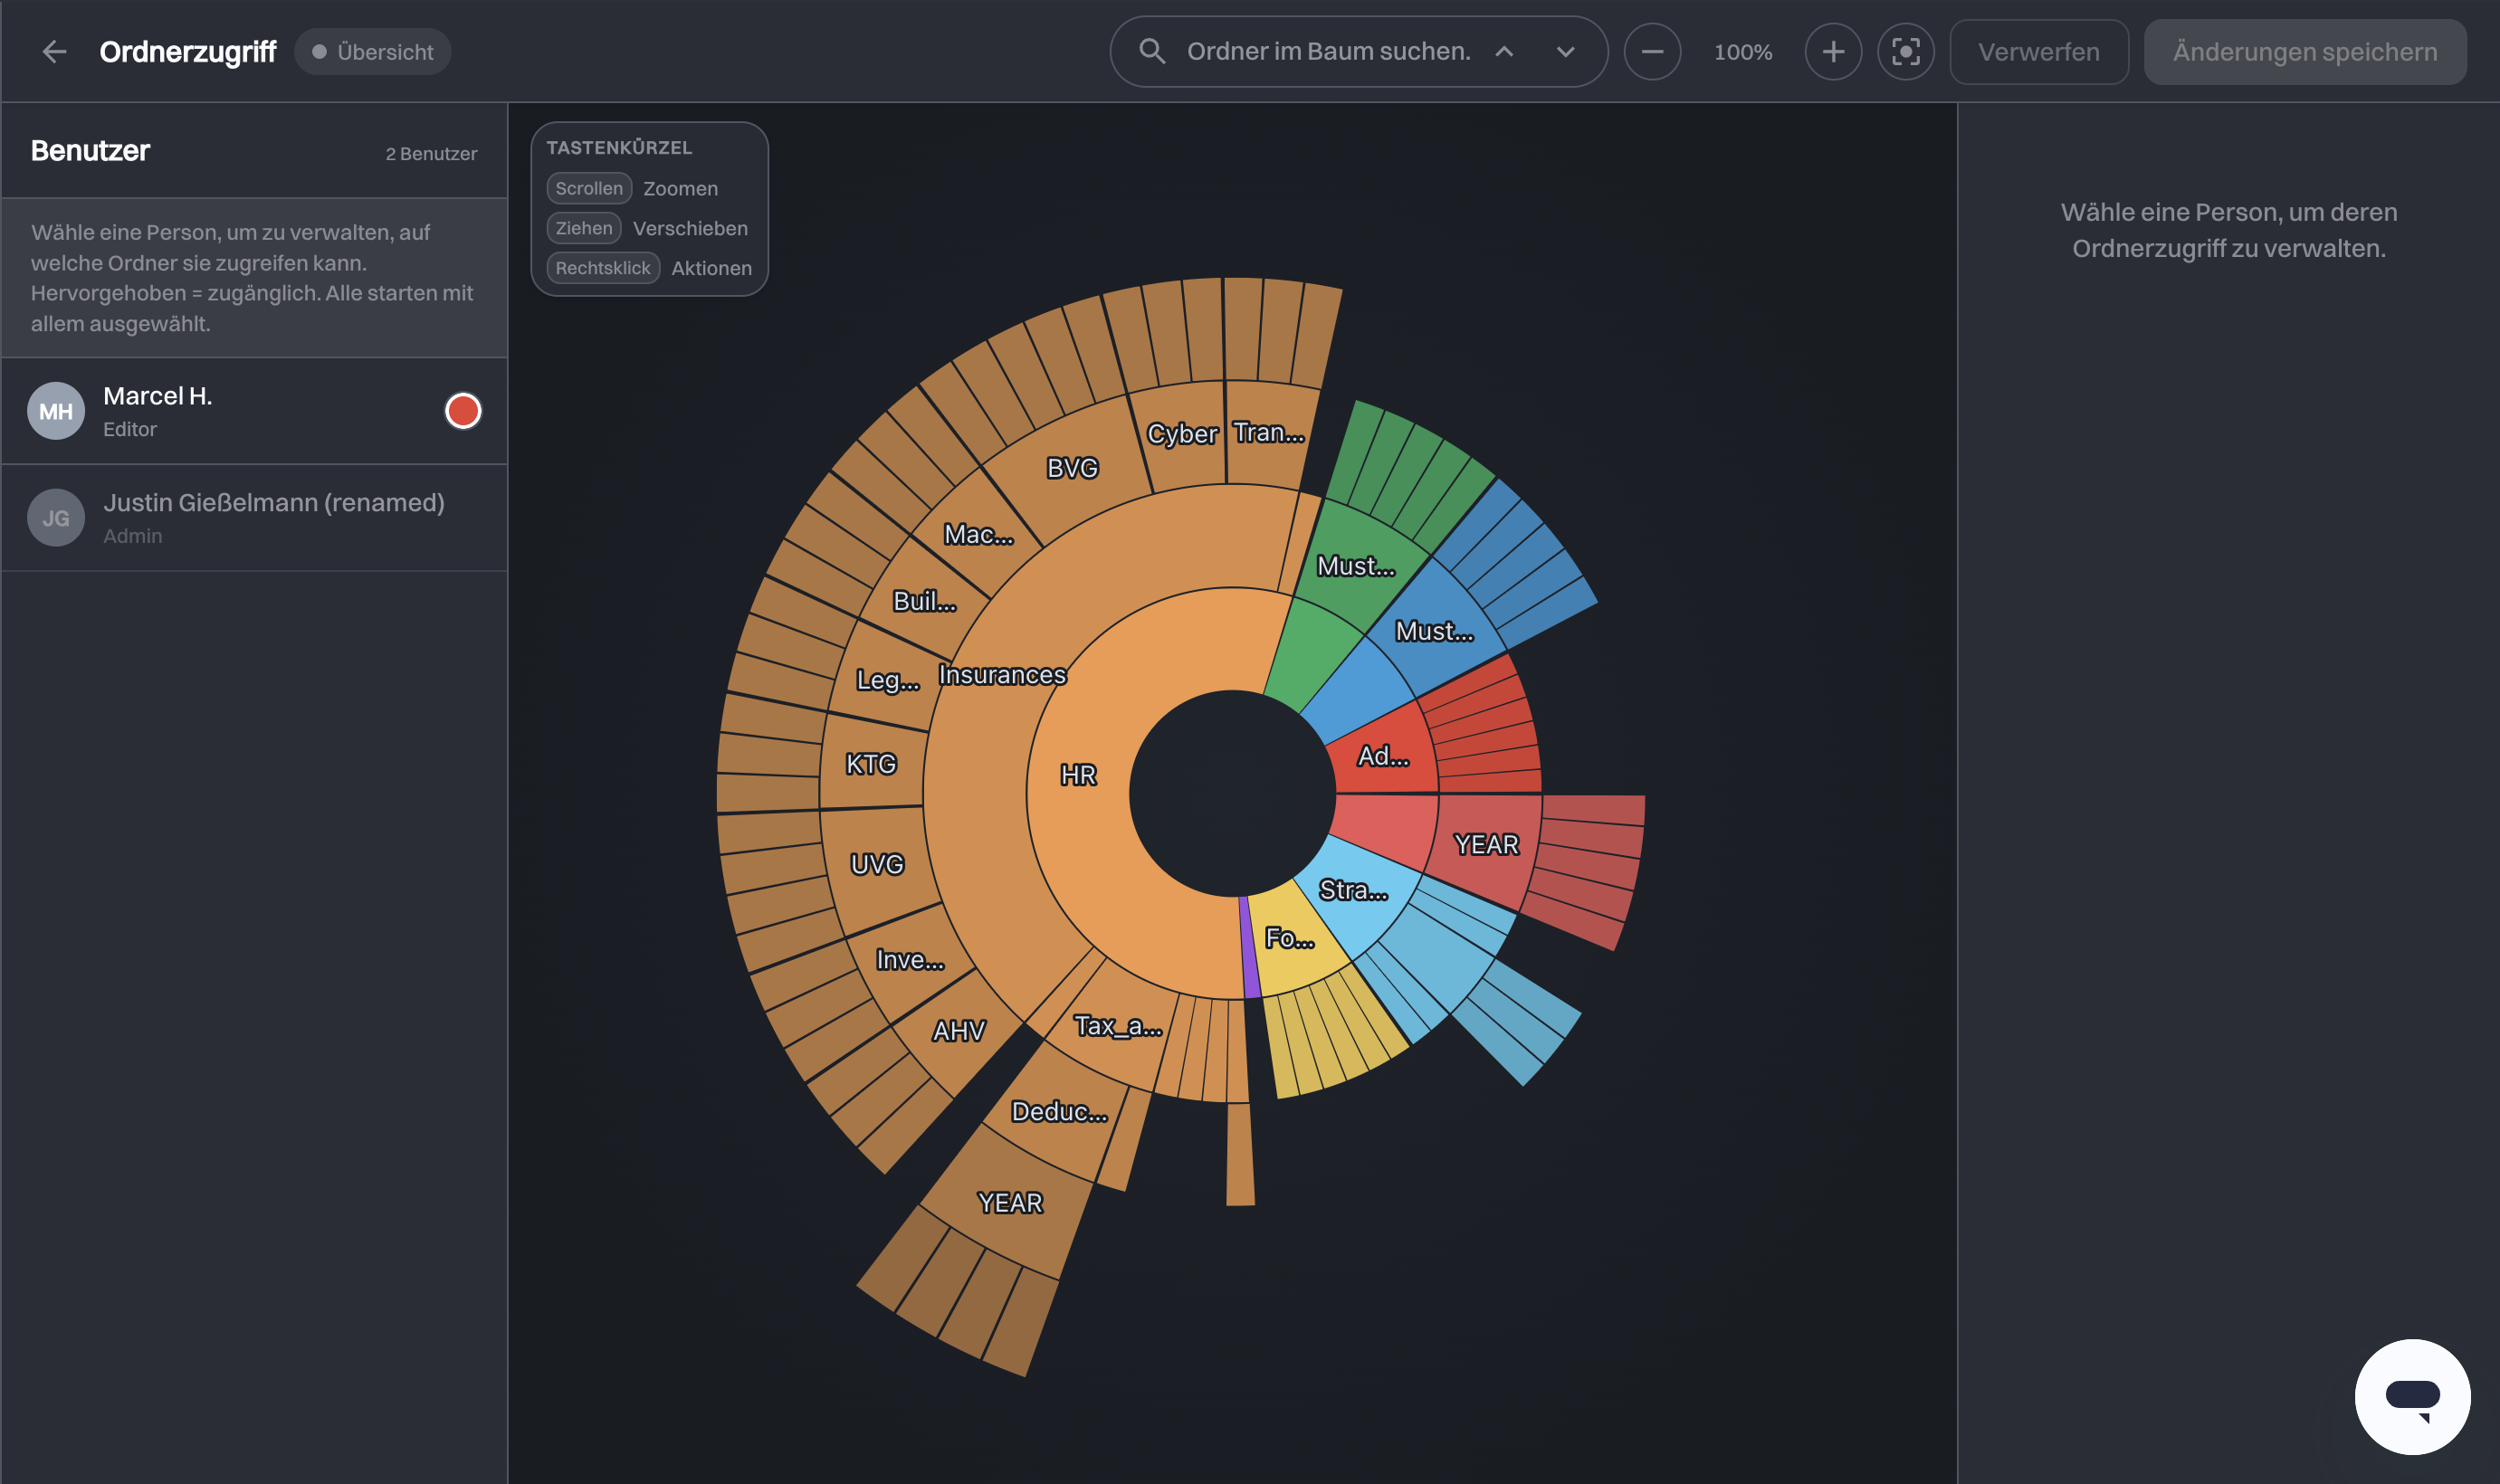Click the JG avatar
Viewport: 2500px width, 1484px height.
pyautogui.click(x=56, y=517)
